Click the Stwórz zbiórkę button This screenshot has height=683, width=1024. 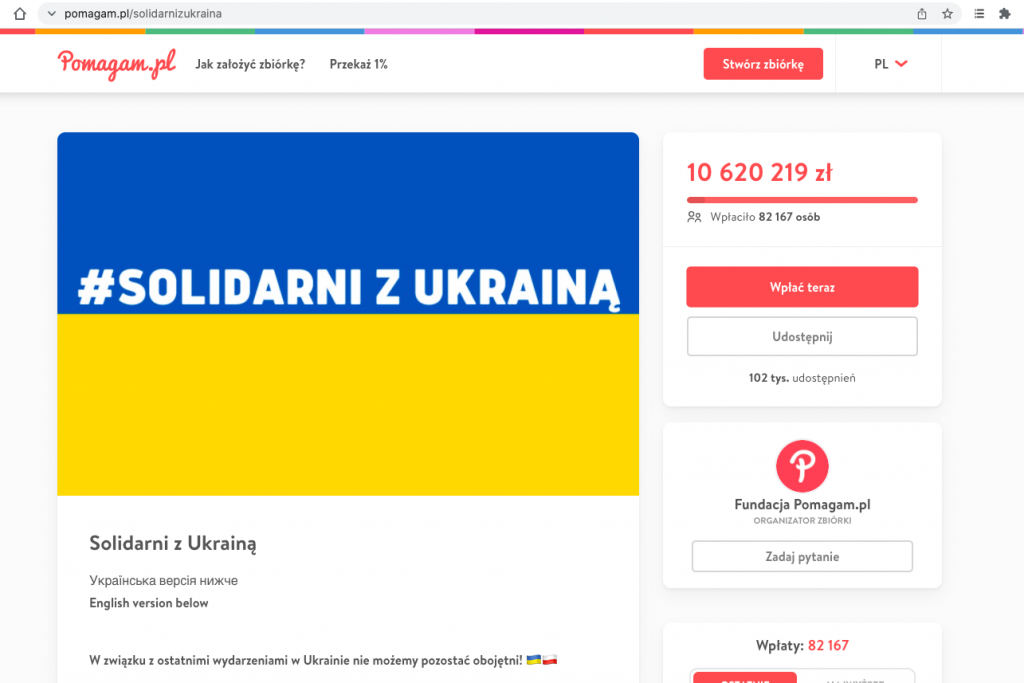(763, 64)
